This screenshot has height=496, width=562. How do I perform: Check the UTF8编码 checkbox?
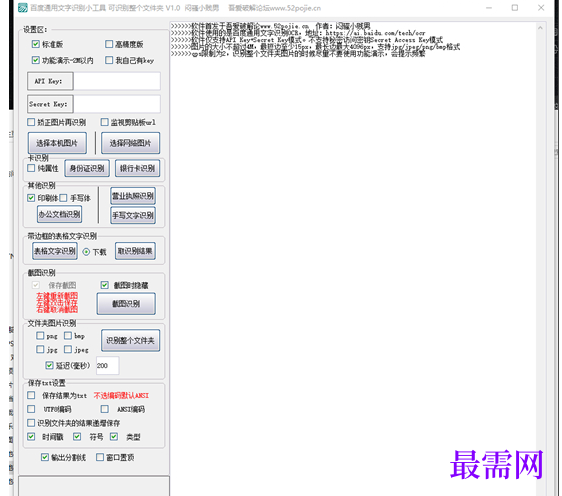(x=31, y=409)
